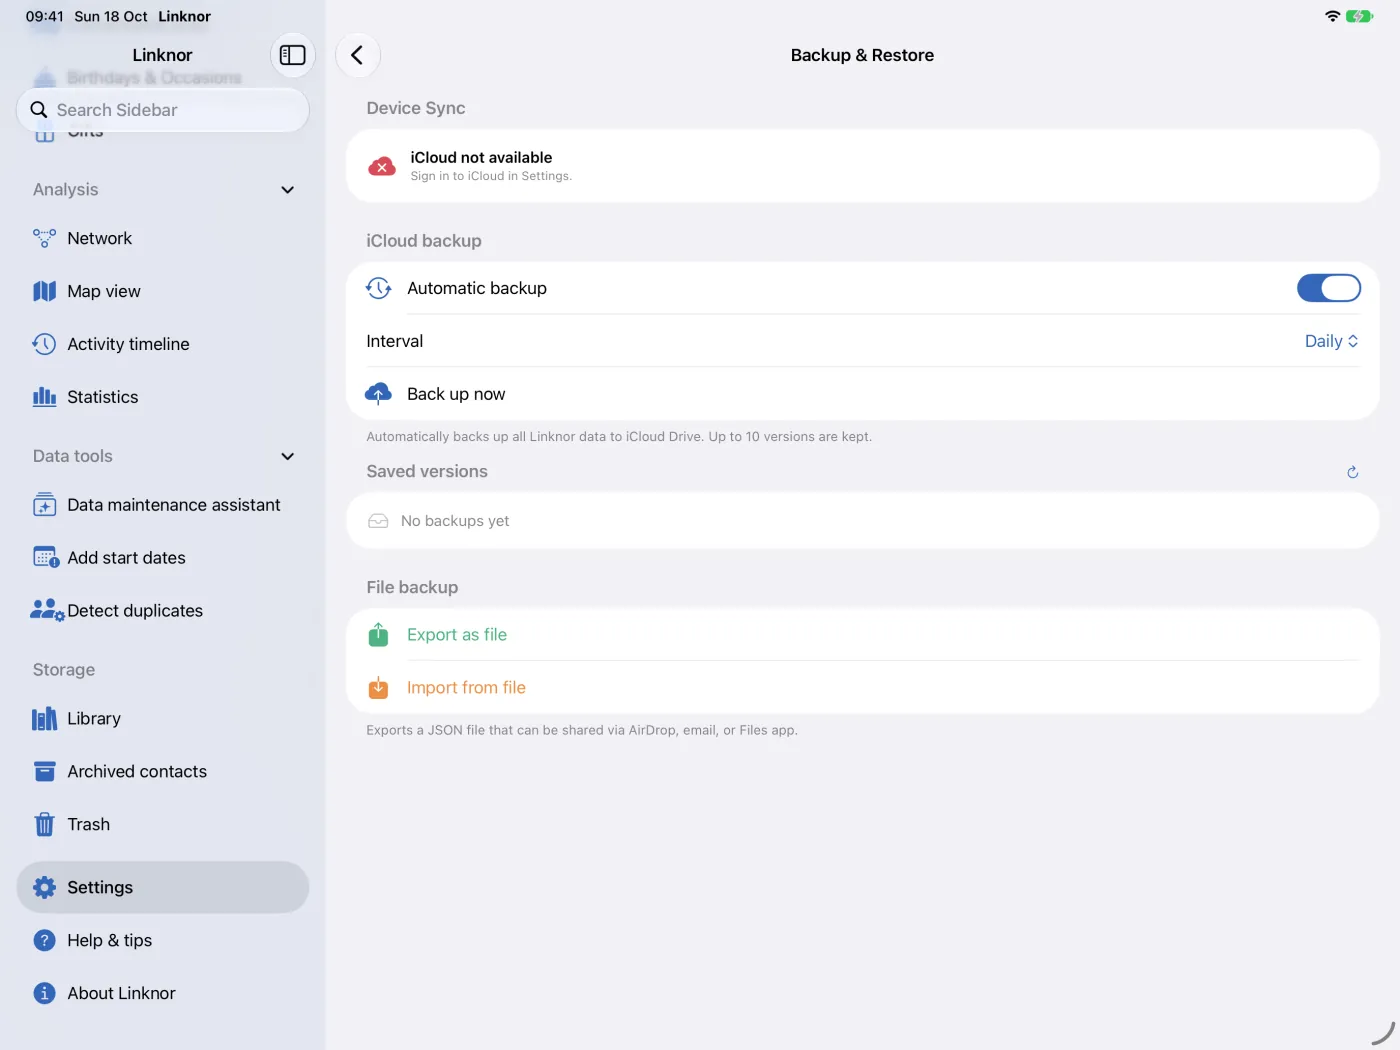Click the Statistics bar chart icon
This screenshot has height=1050, width=1400.
[x=44, y=397]
